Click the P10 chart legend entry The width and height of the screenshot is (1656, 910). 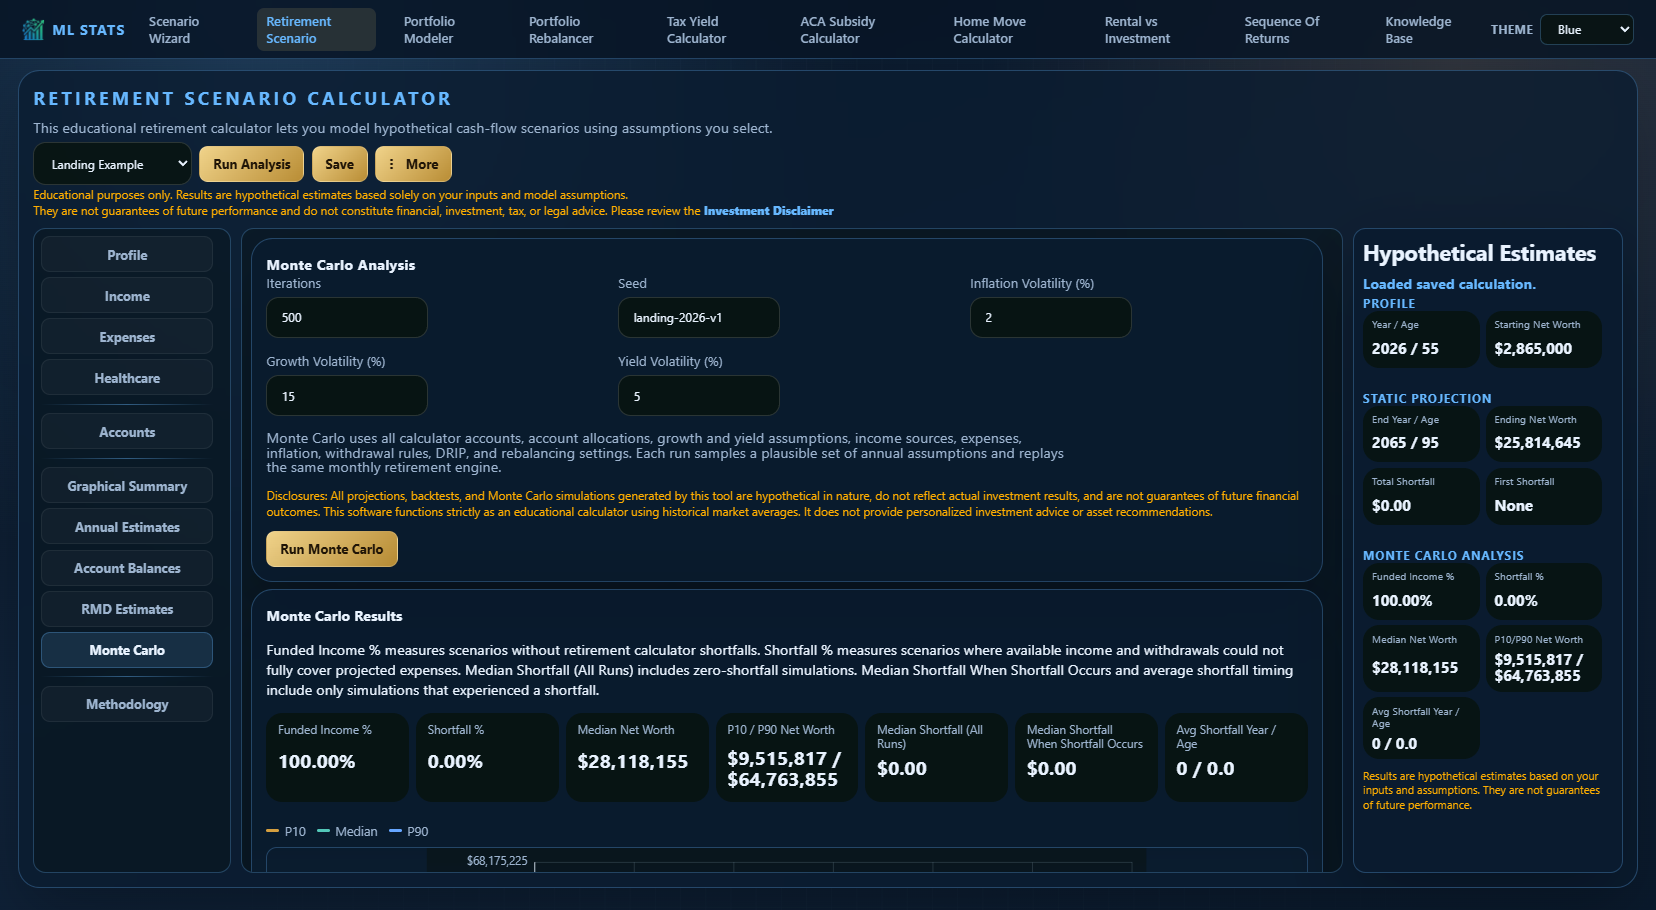[x=287, y=831]
